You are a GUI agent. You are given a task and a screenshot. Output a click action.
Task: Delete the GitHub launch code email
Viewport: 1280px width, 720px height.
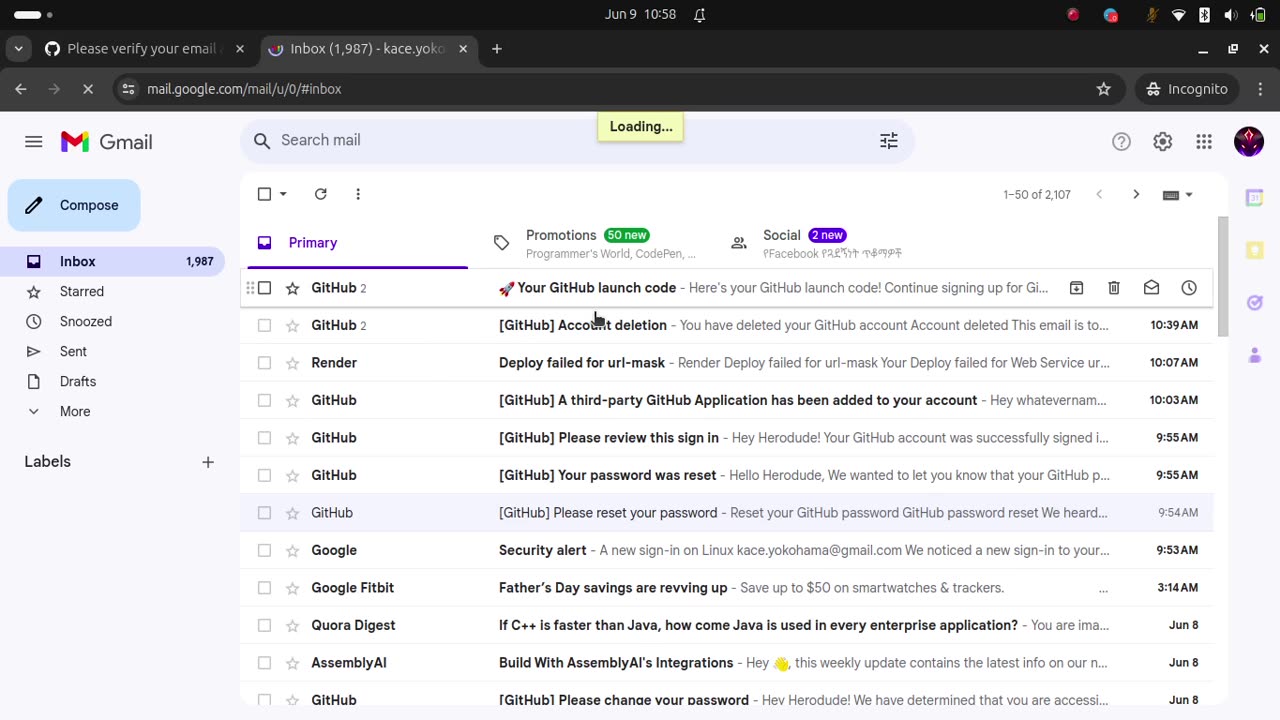(x=1114, y=288)
